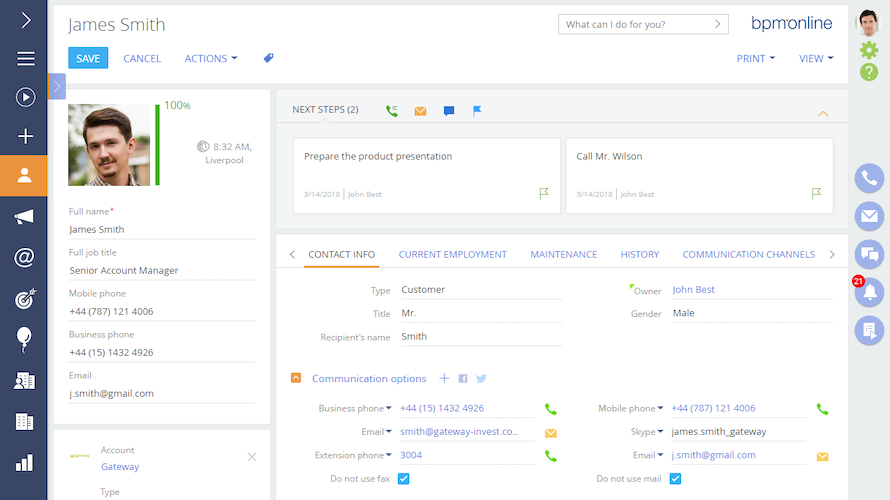890x500 pixels.
Task: Open the View dropdown menu
Action: pyautogui.click(x=816, y=58)
